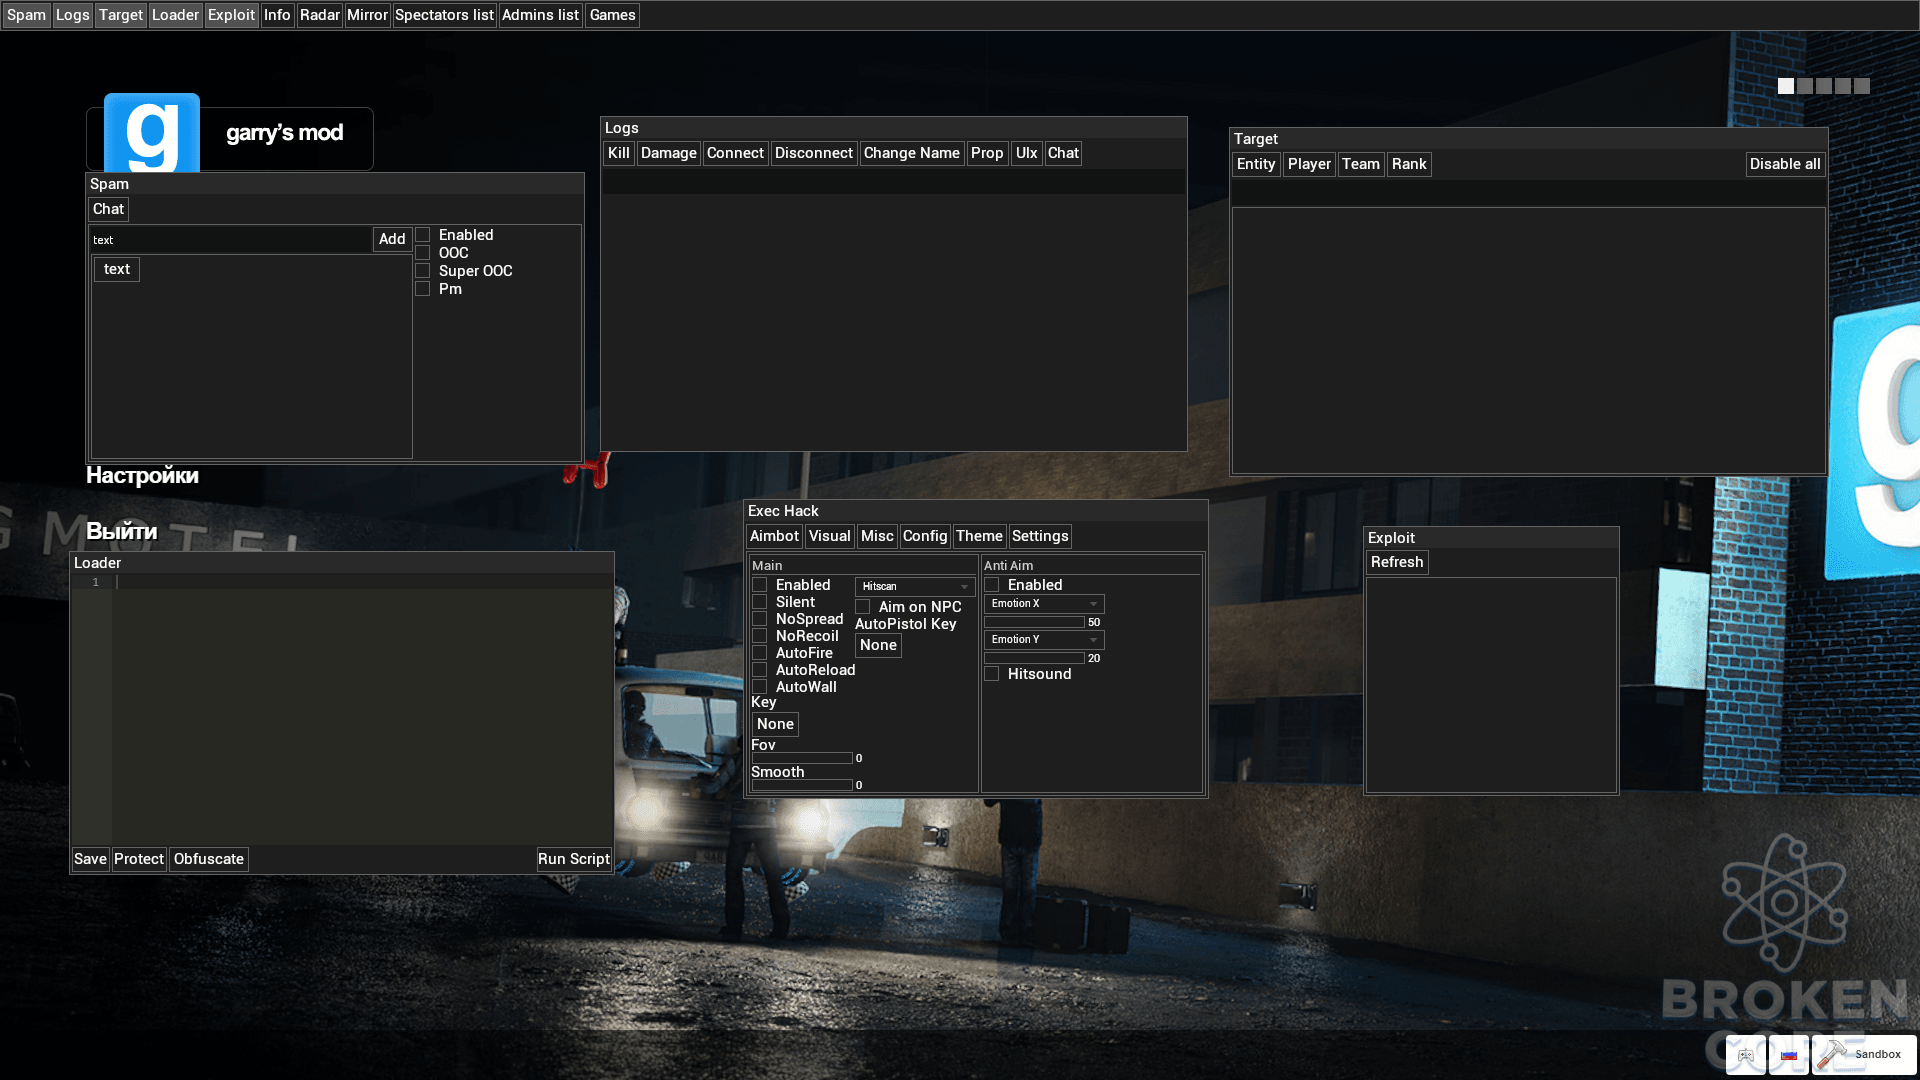
Task: Open the Hitscan dropdown
Action: (x=915, y=587)
